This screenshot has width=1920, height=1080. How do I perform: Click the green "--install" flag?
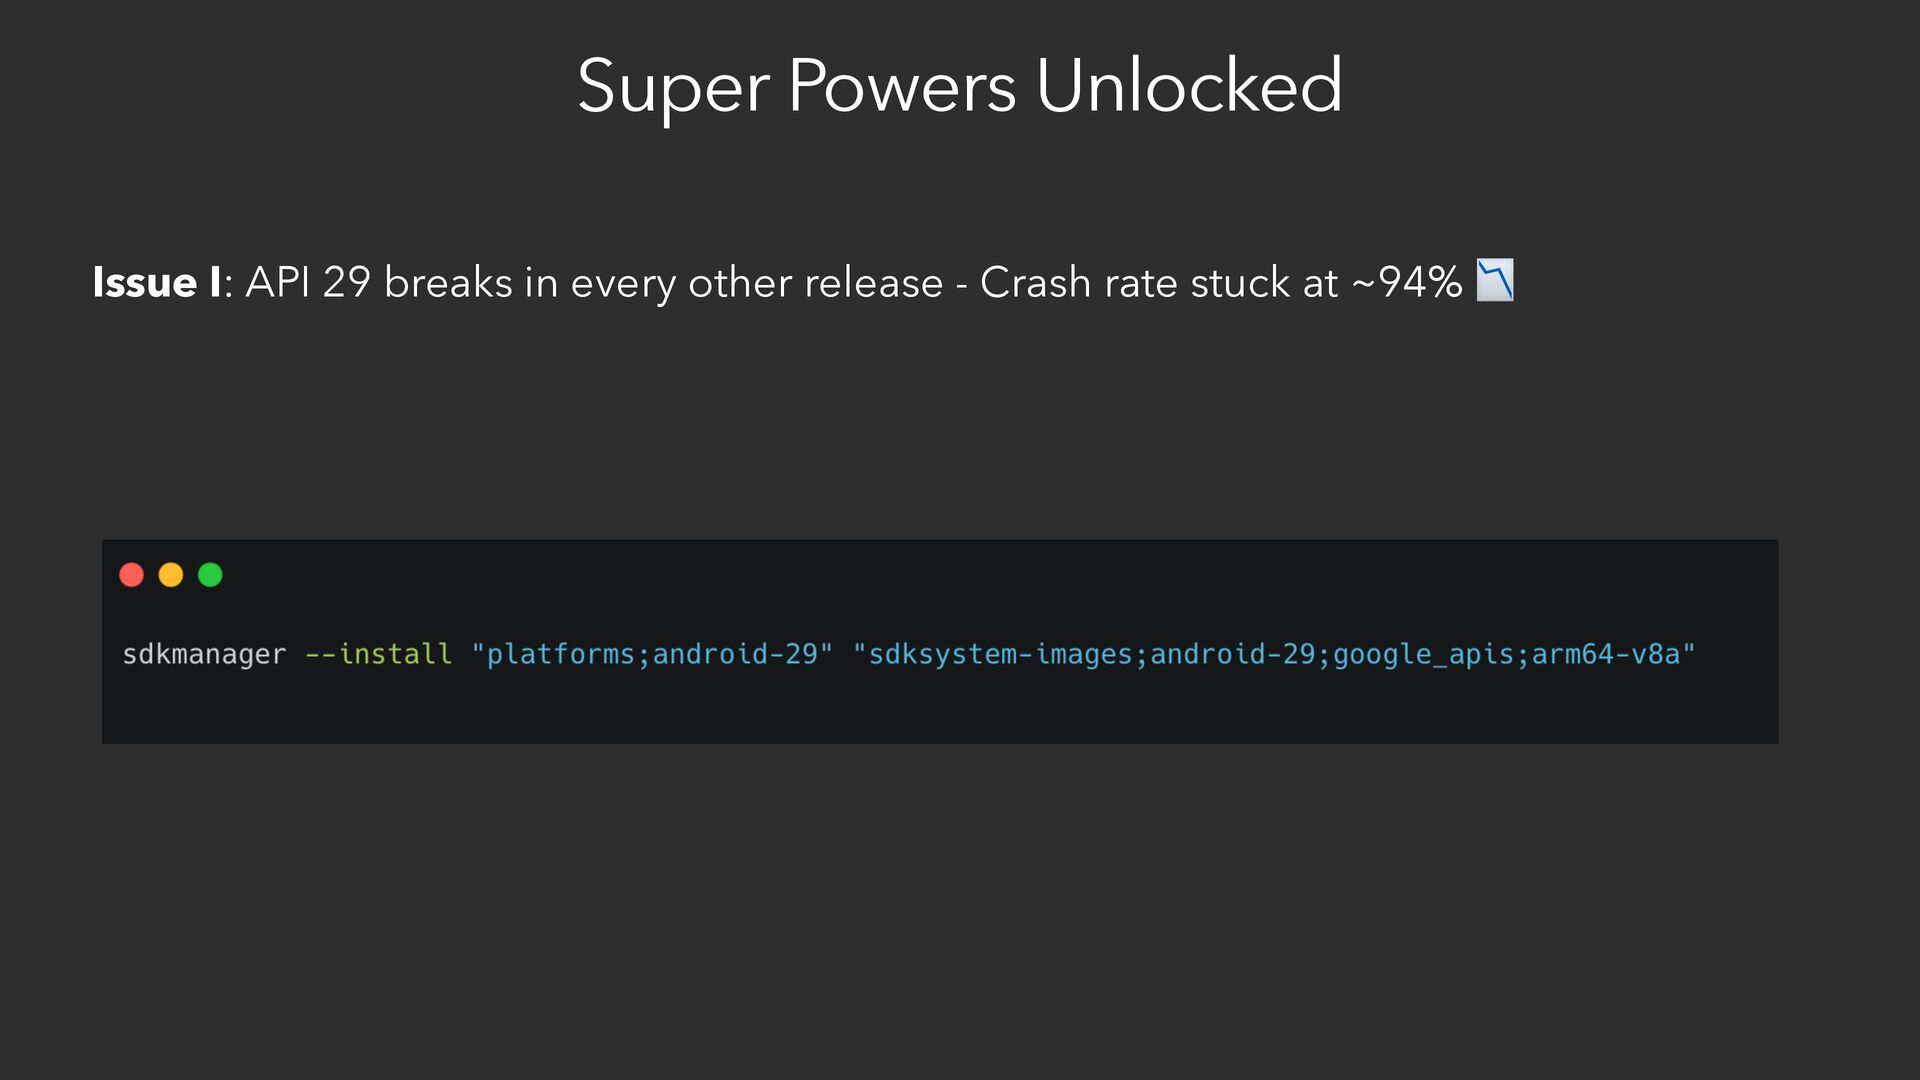(379, 654)
